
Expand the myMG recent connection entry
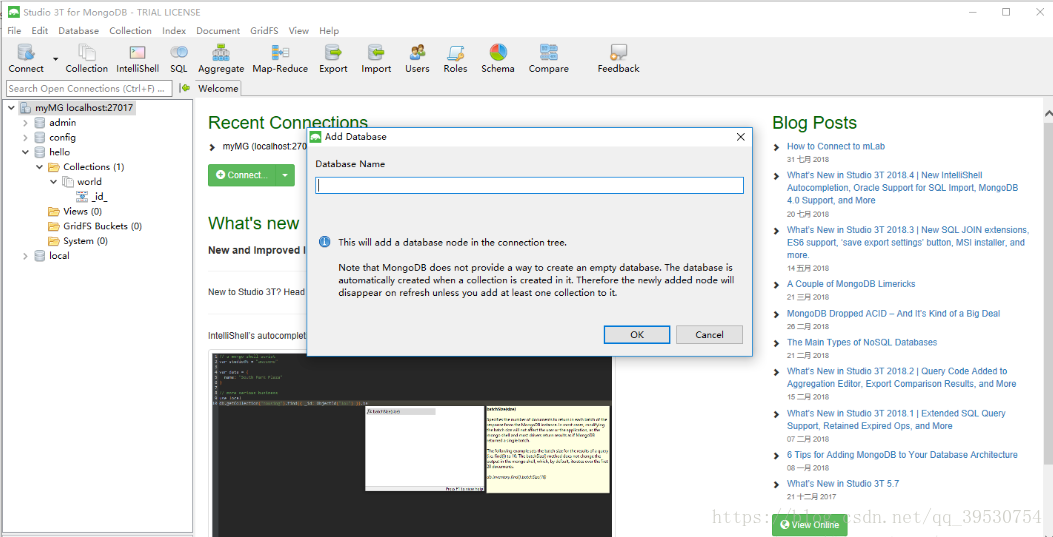click(x=213, y=146)
